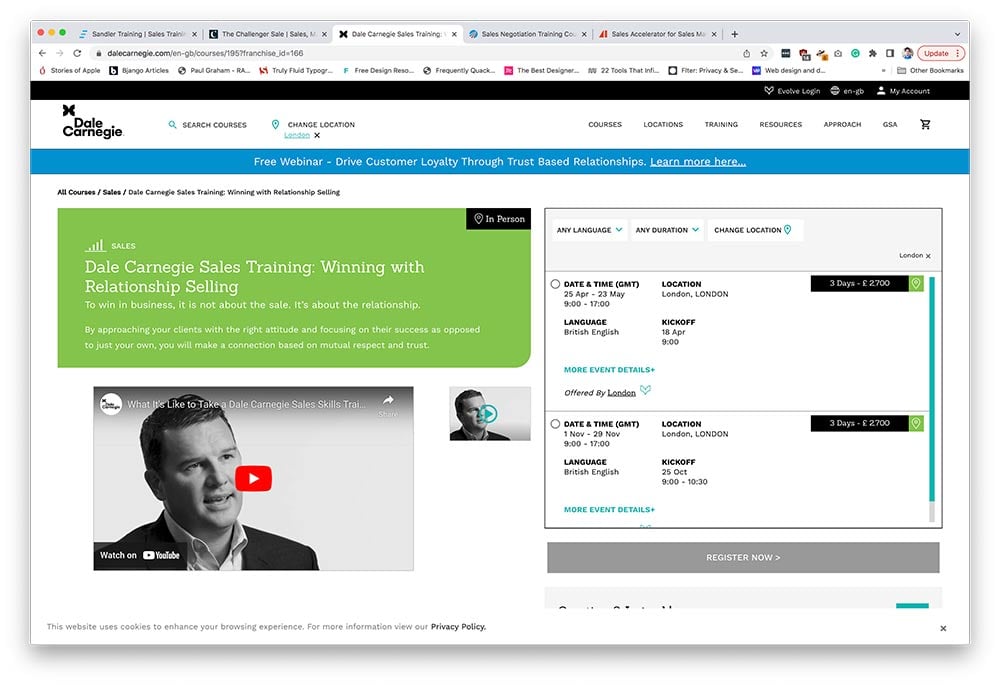Click map pin on 25 Apr event price
1000x685 pixels.
pyautogui.click(x=916, y=283)
